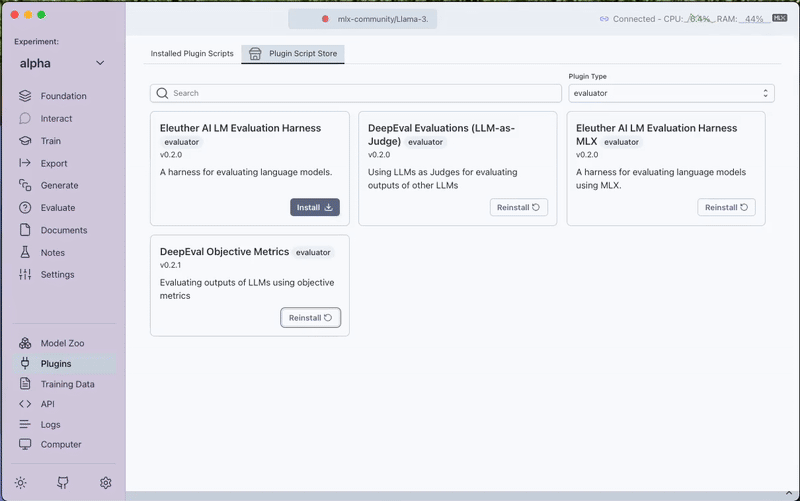Image resolution: width=800 pixels, height=501 pixels.
Task: Click the Computer monitor icon
Action: click(x=25, y=444)
